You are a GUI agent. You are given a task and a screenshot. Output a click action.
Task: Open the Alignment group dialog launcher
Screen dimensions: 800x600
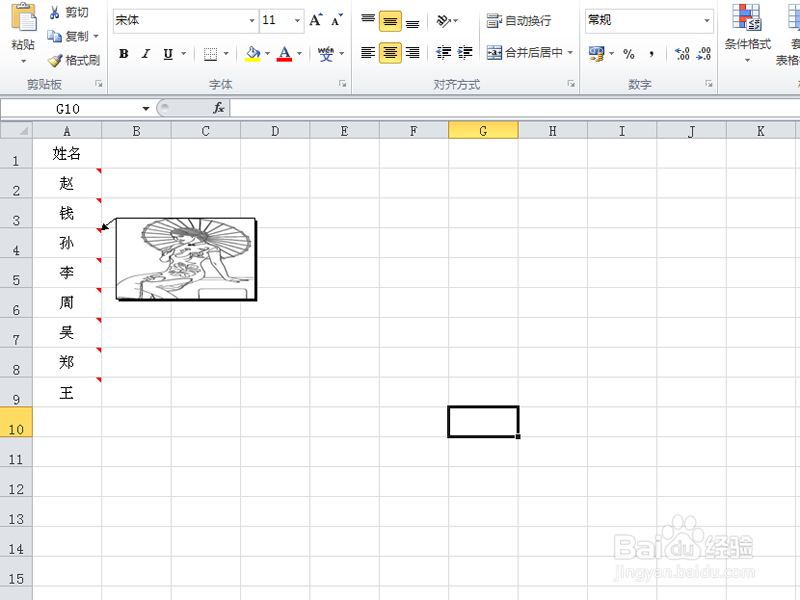[x=571, y=84]
